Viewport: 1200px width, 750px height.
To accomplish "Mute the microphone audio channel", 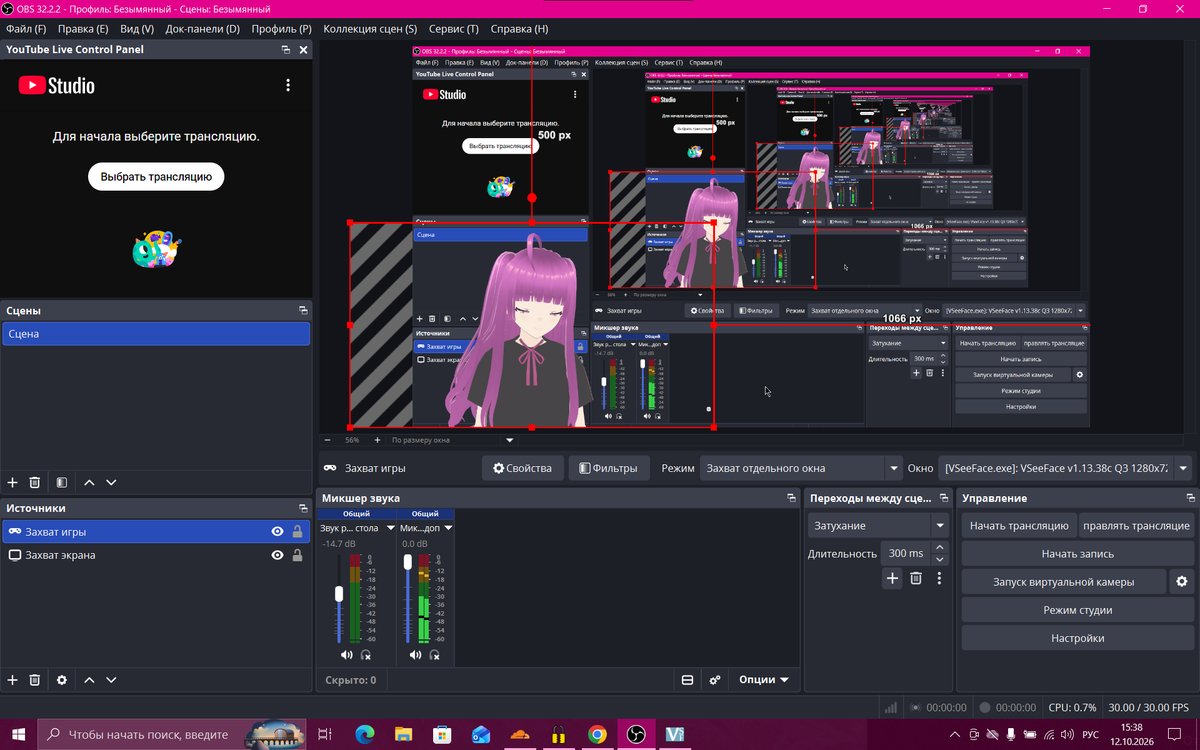I will (x=415, y=655).
